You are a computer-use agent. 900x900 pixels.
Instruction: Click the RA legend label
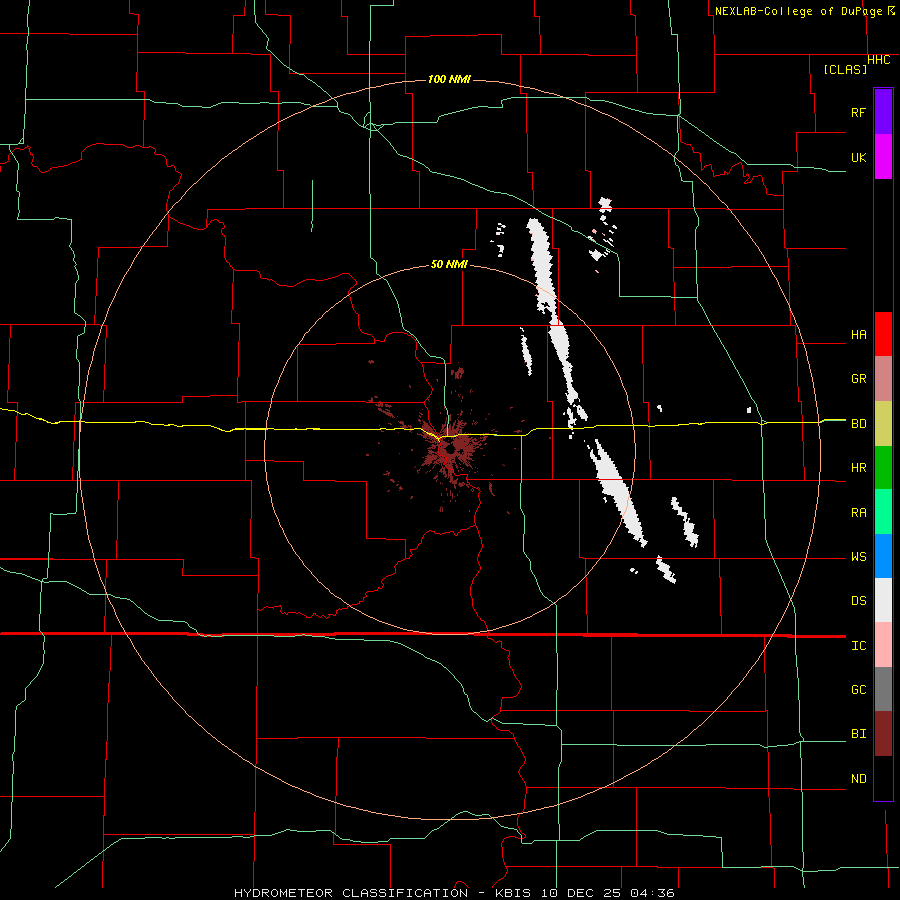858,513
